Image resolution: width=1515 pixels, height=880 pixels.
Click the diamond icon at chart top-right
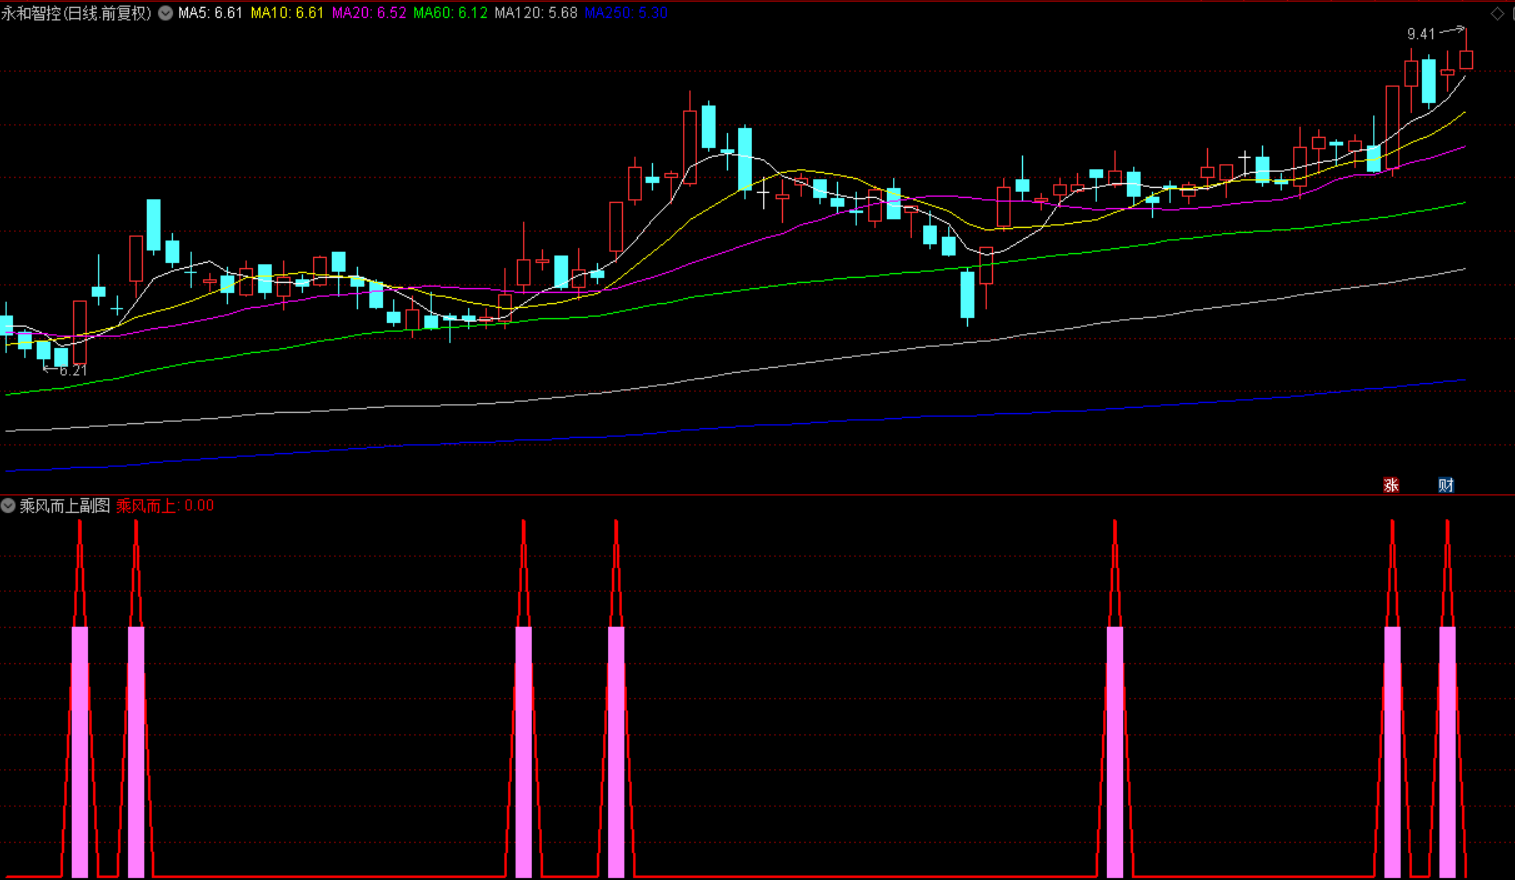(1497, 13)
